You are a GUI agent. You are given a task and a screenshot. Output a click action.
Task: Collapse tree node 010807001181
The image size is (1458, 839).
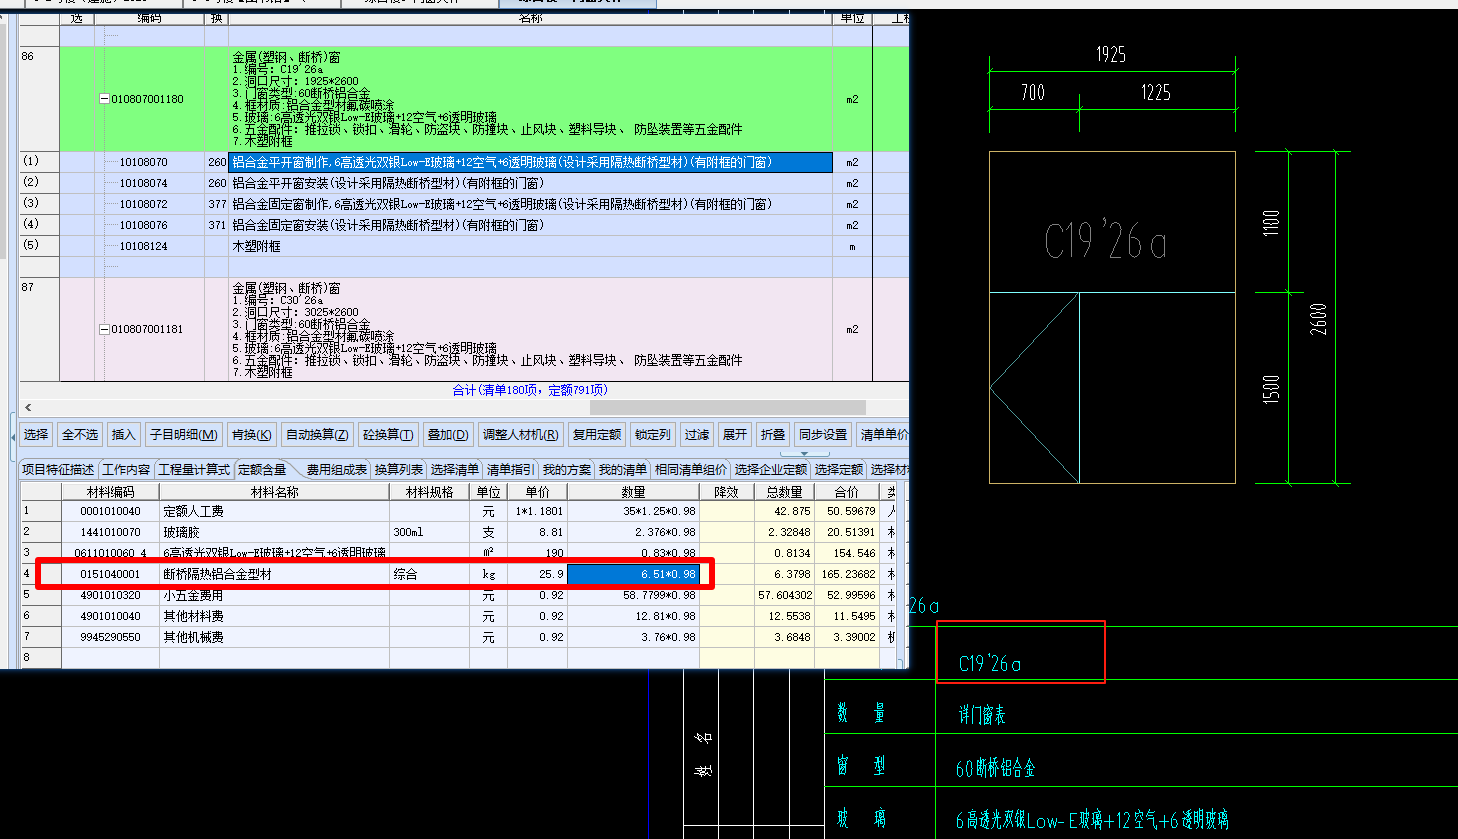point(104,329)
